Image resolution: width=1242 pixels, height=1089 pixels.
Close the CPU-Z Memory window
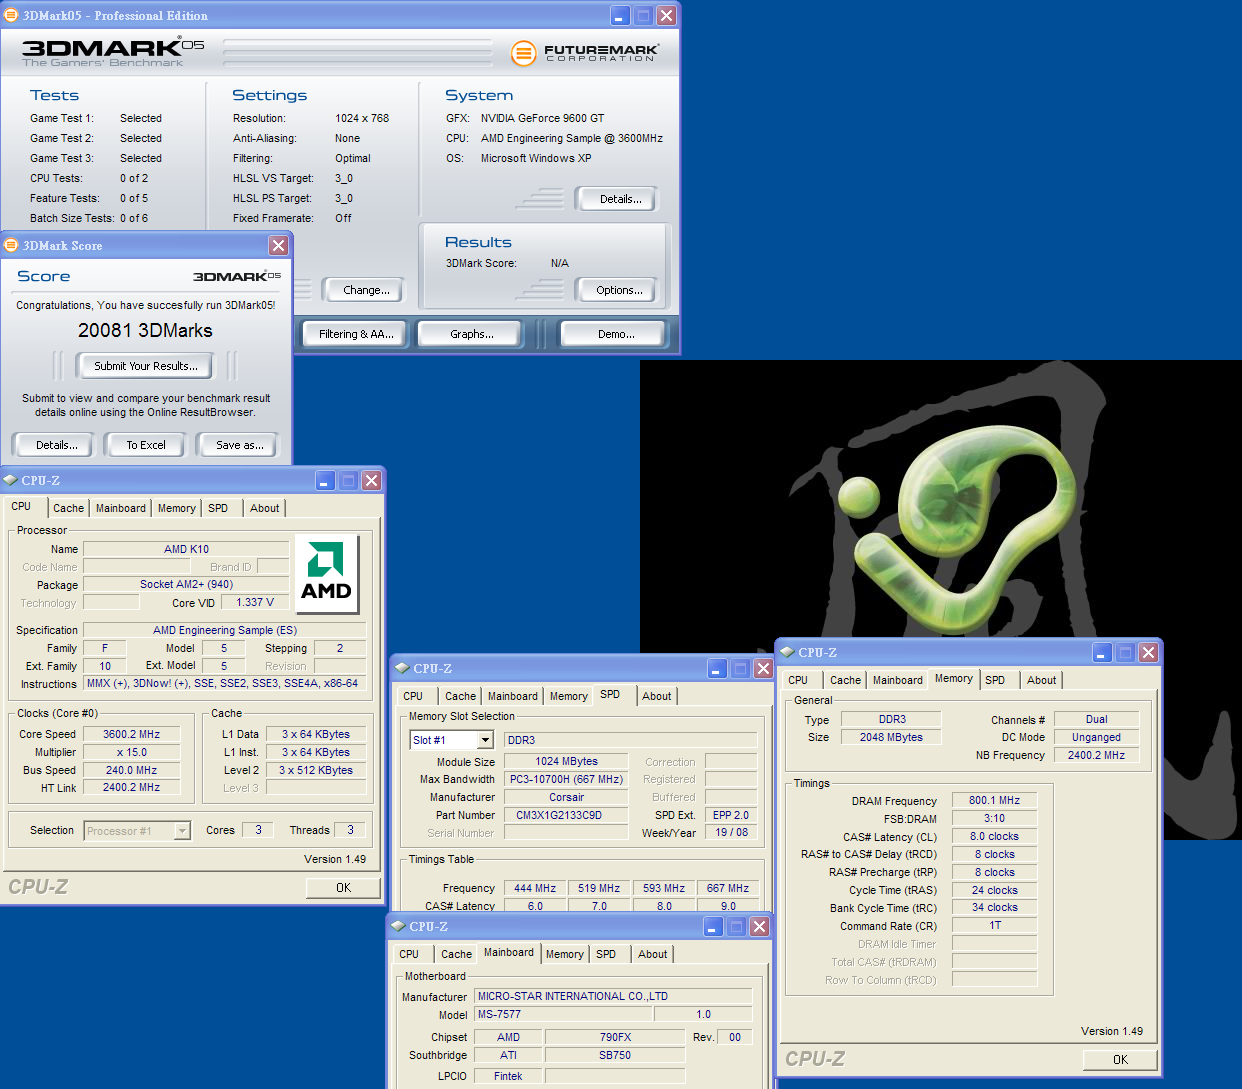click(x=1148, y=653)
